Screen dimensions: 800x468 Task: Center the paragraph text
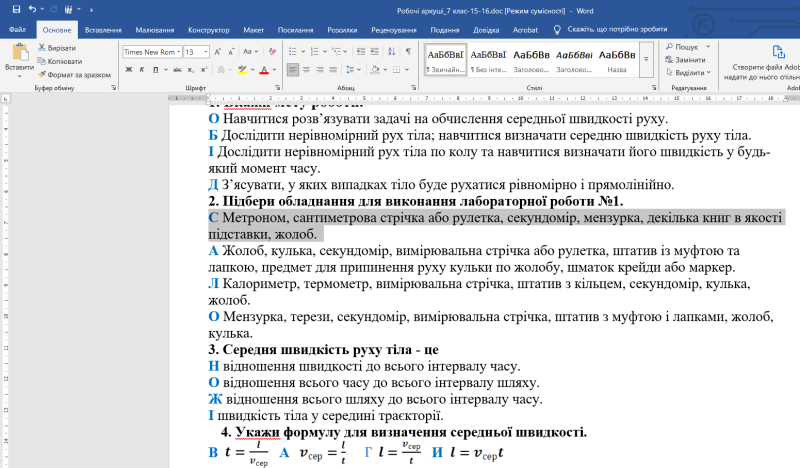tap(306, 70)
